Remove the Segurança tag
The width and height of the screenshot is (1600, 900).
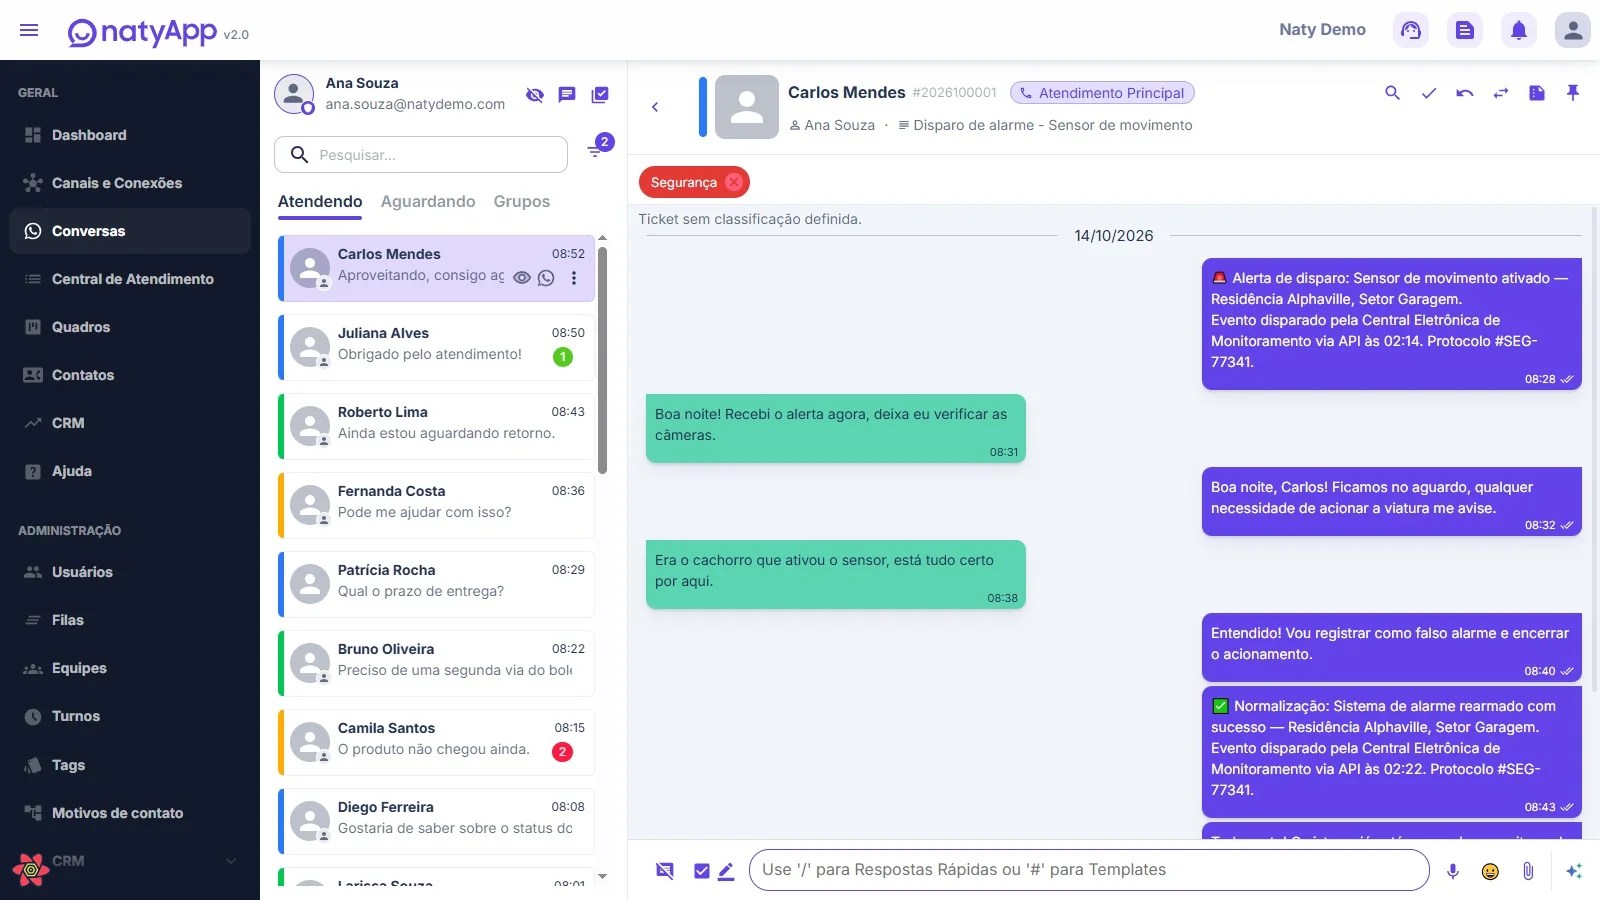(x=734, y=182)
